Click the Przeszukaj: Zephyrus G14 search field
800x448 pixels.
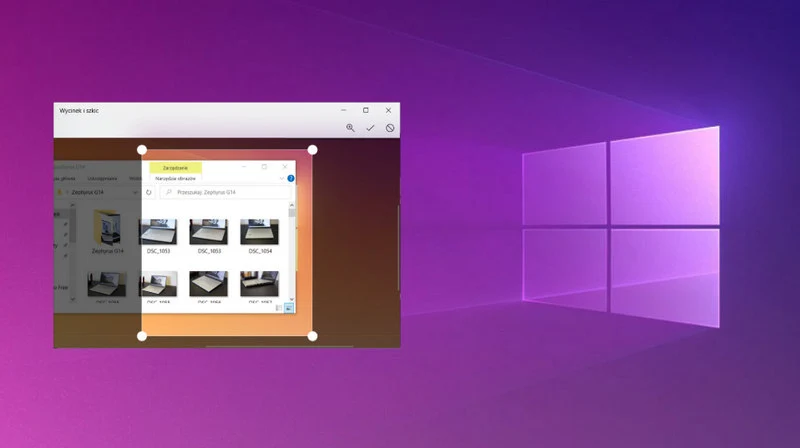point(226,192)
